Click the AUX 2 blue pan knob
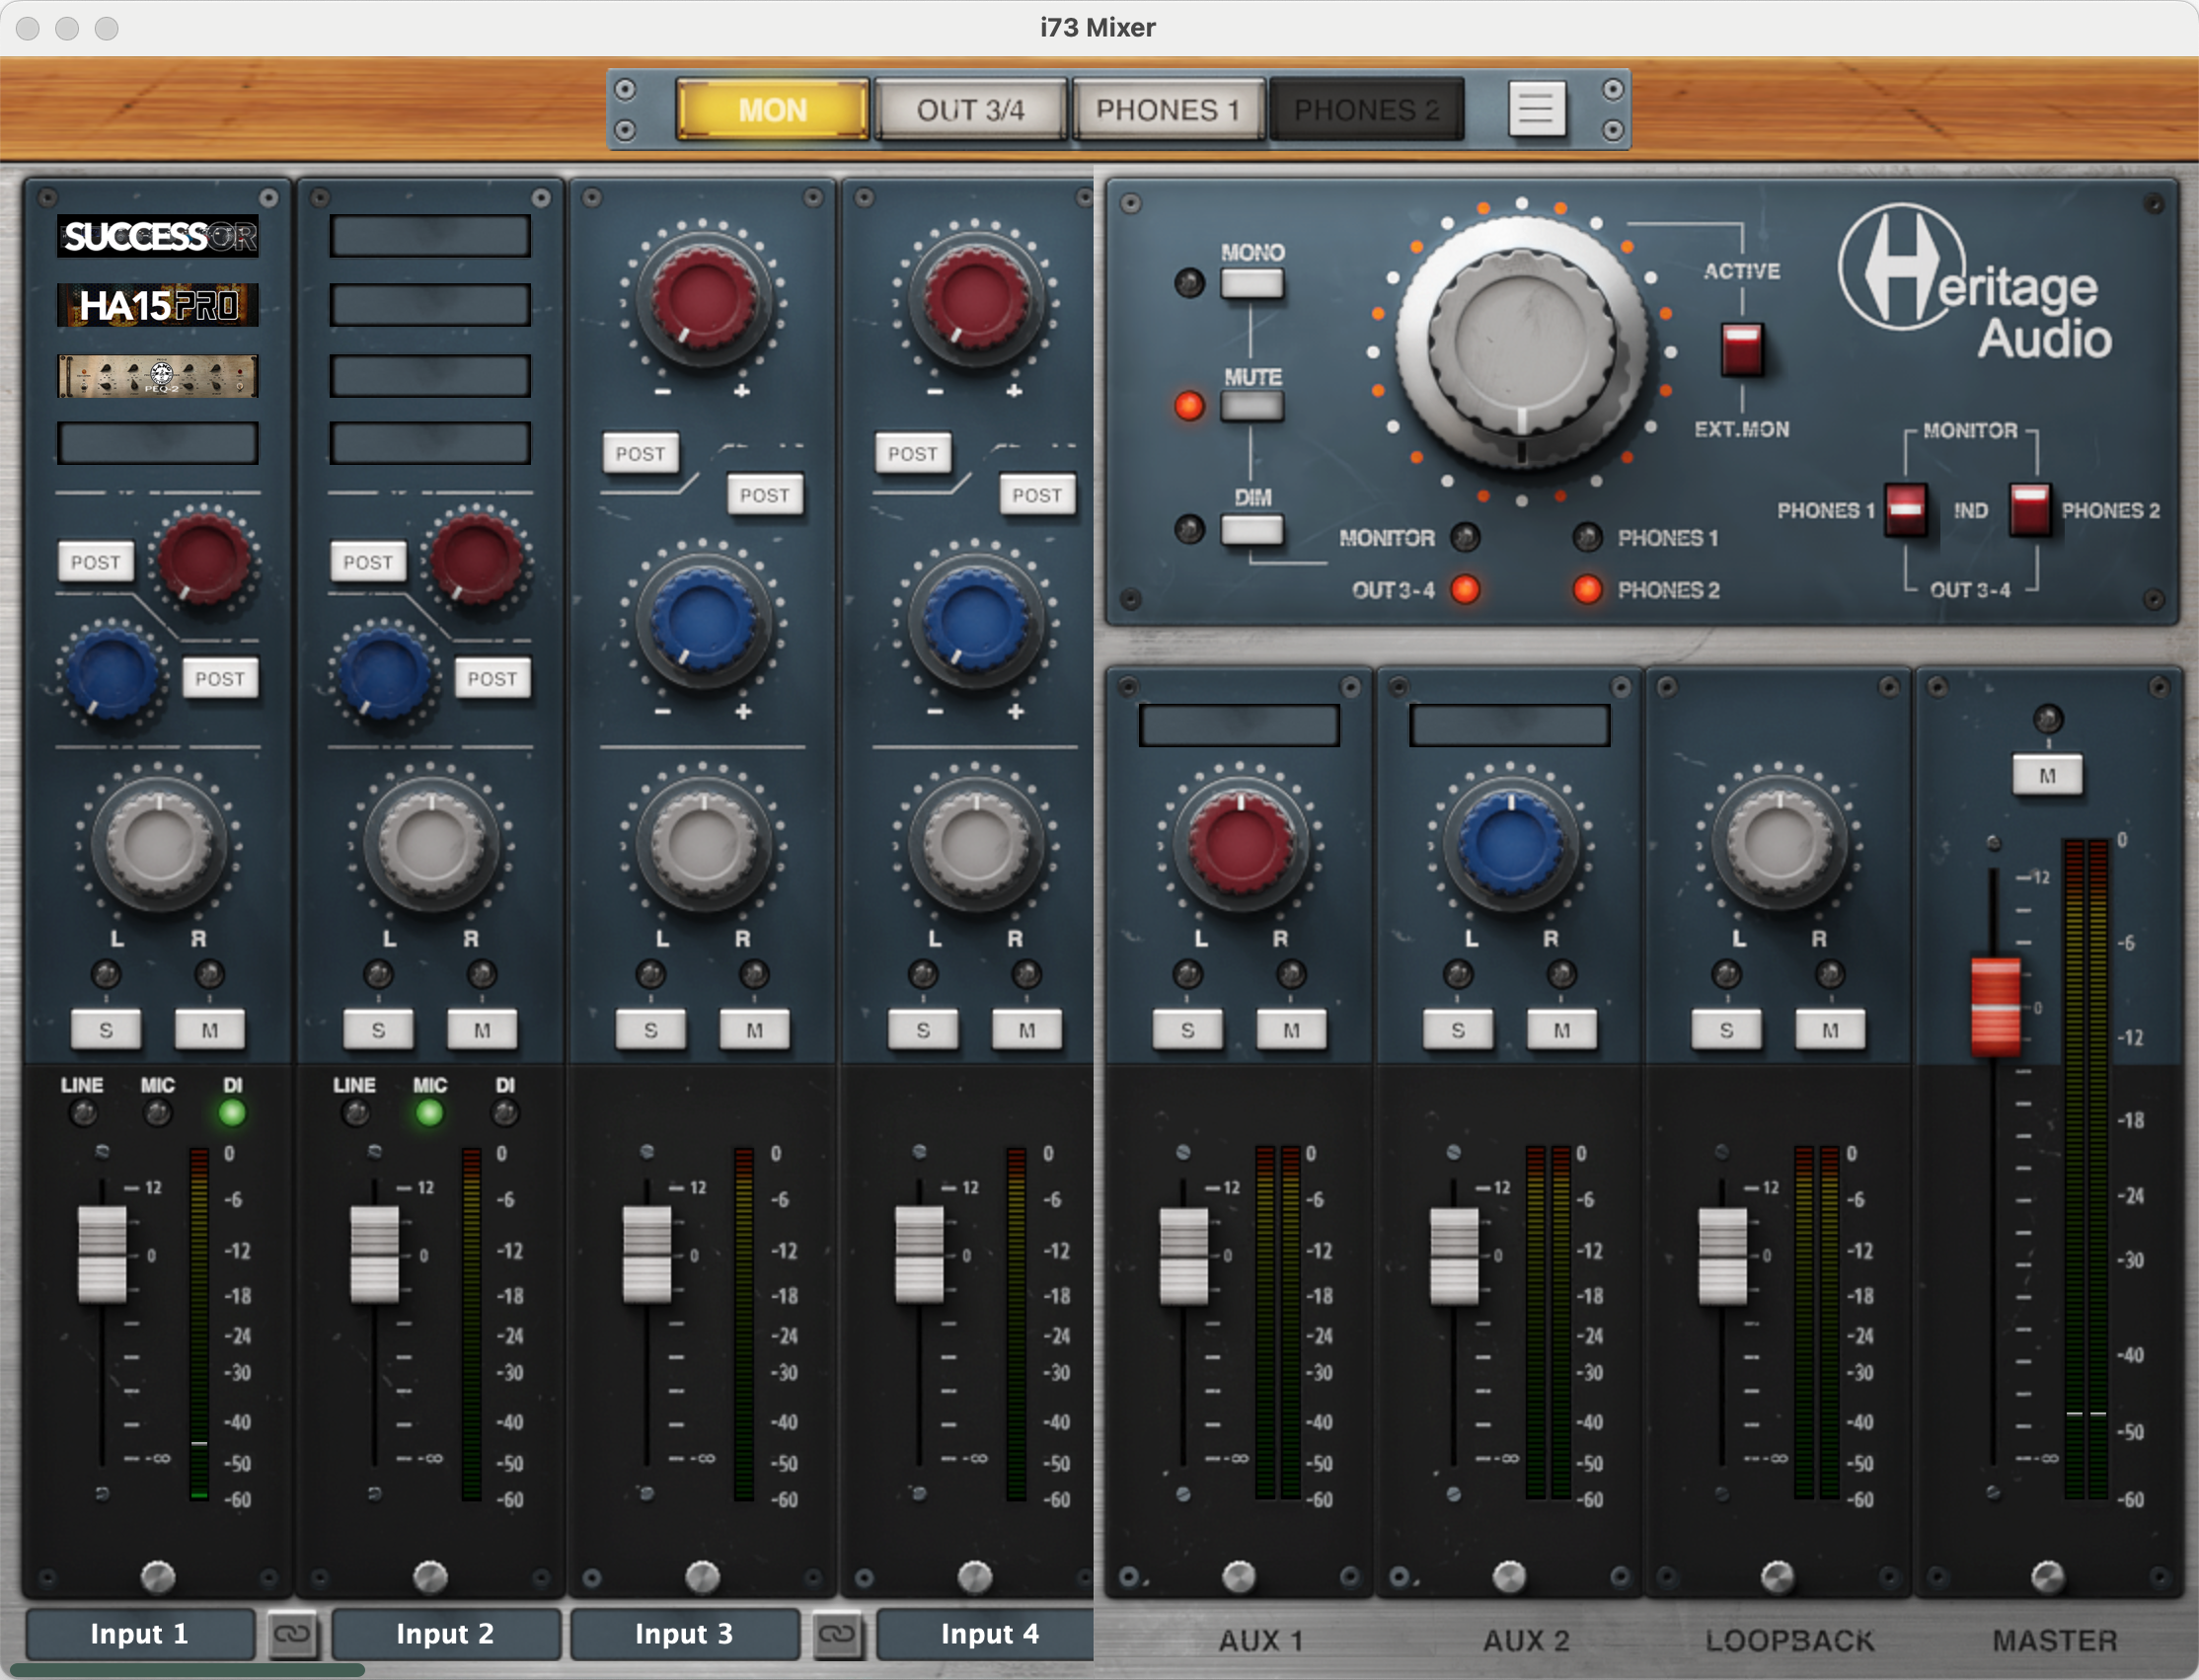The width and height of the screenshot is (2199, 1680). click(x=1510, y=845)
